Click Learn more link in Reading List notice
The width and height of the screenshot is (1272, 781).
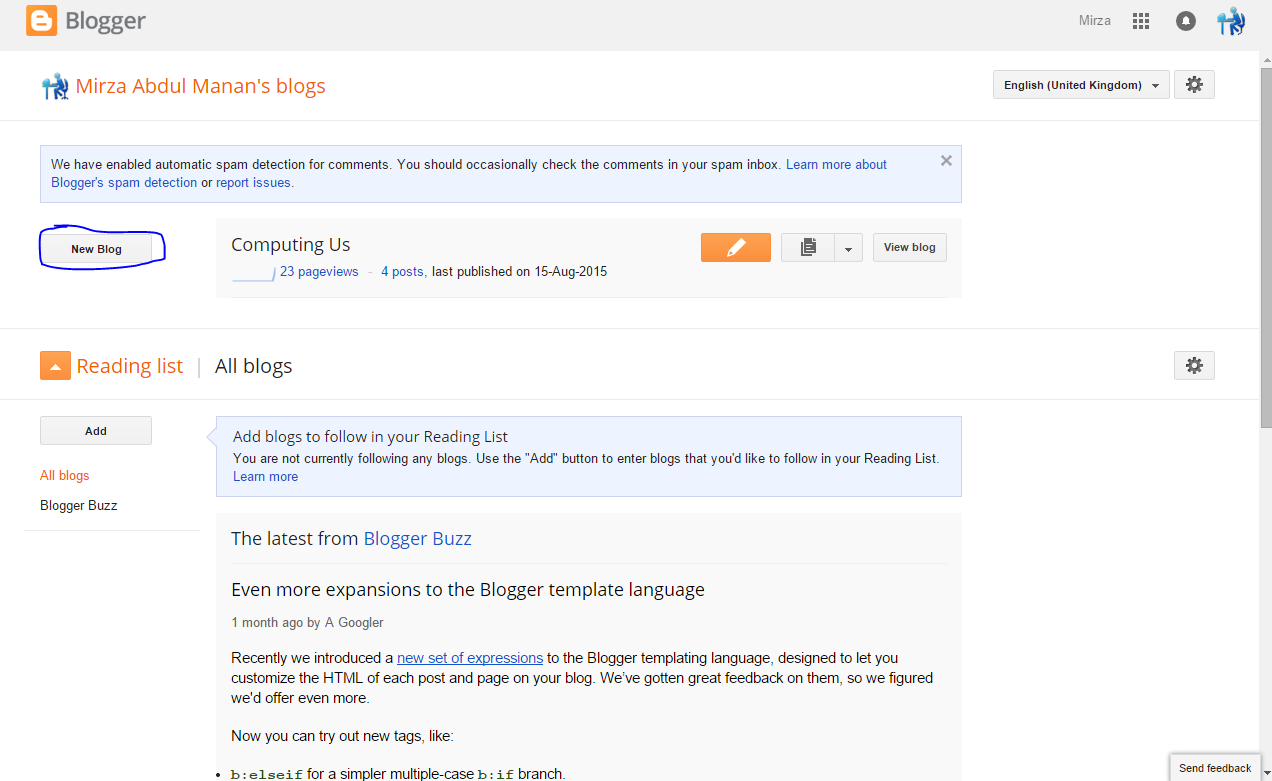pyautogui.click(x=265, y=477)
